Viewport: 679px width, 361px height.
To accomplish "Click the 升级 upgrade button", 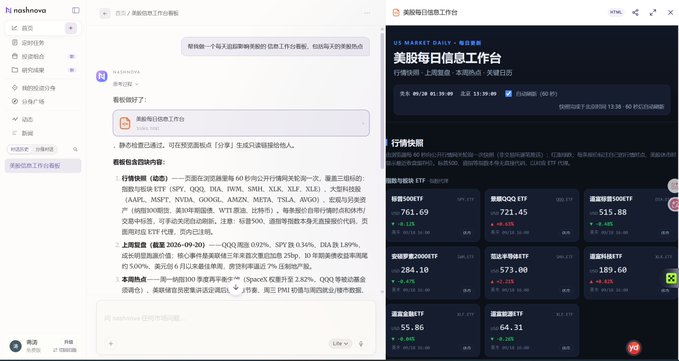I will coord(68,342).
